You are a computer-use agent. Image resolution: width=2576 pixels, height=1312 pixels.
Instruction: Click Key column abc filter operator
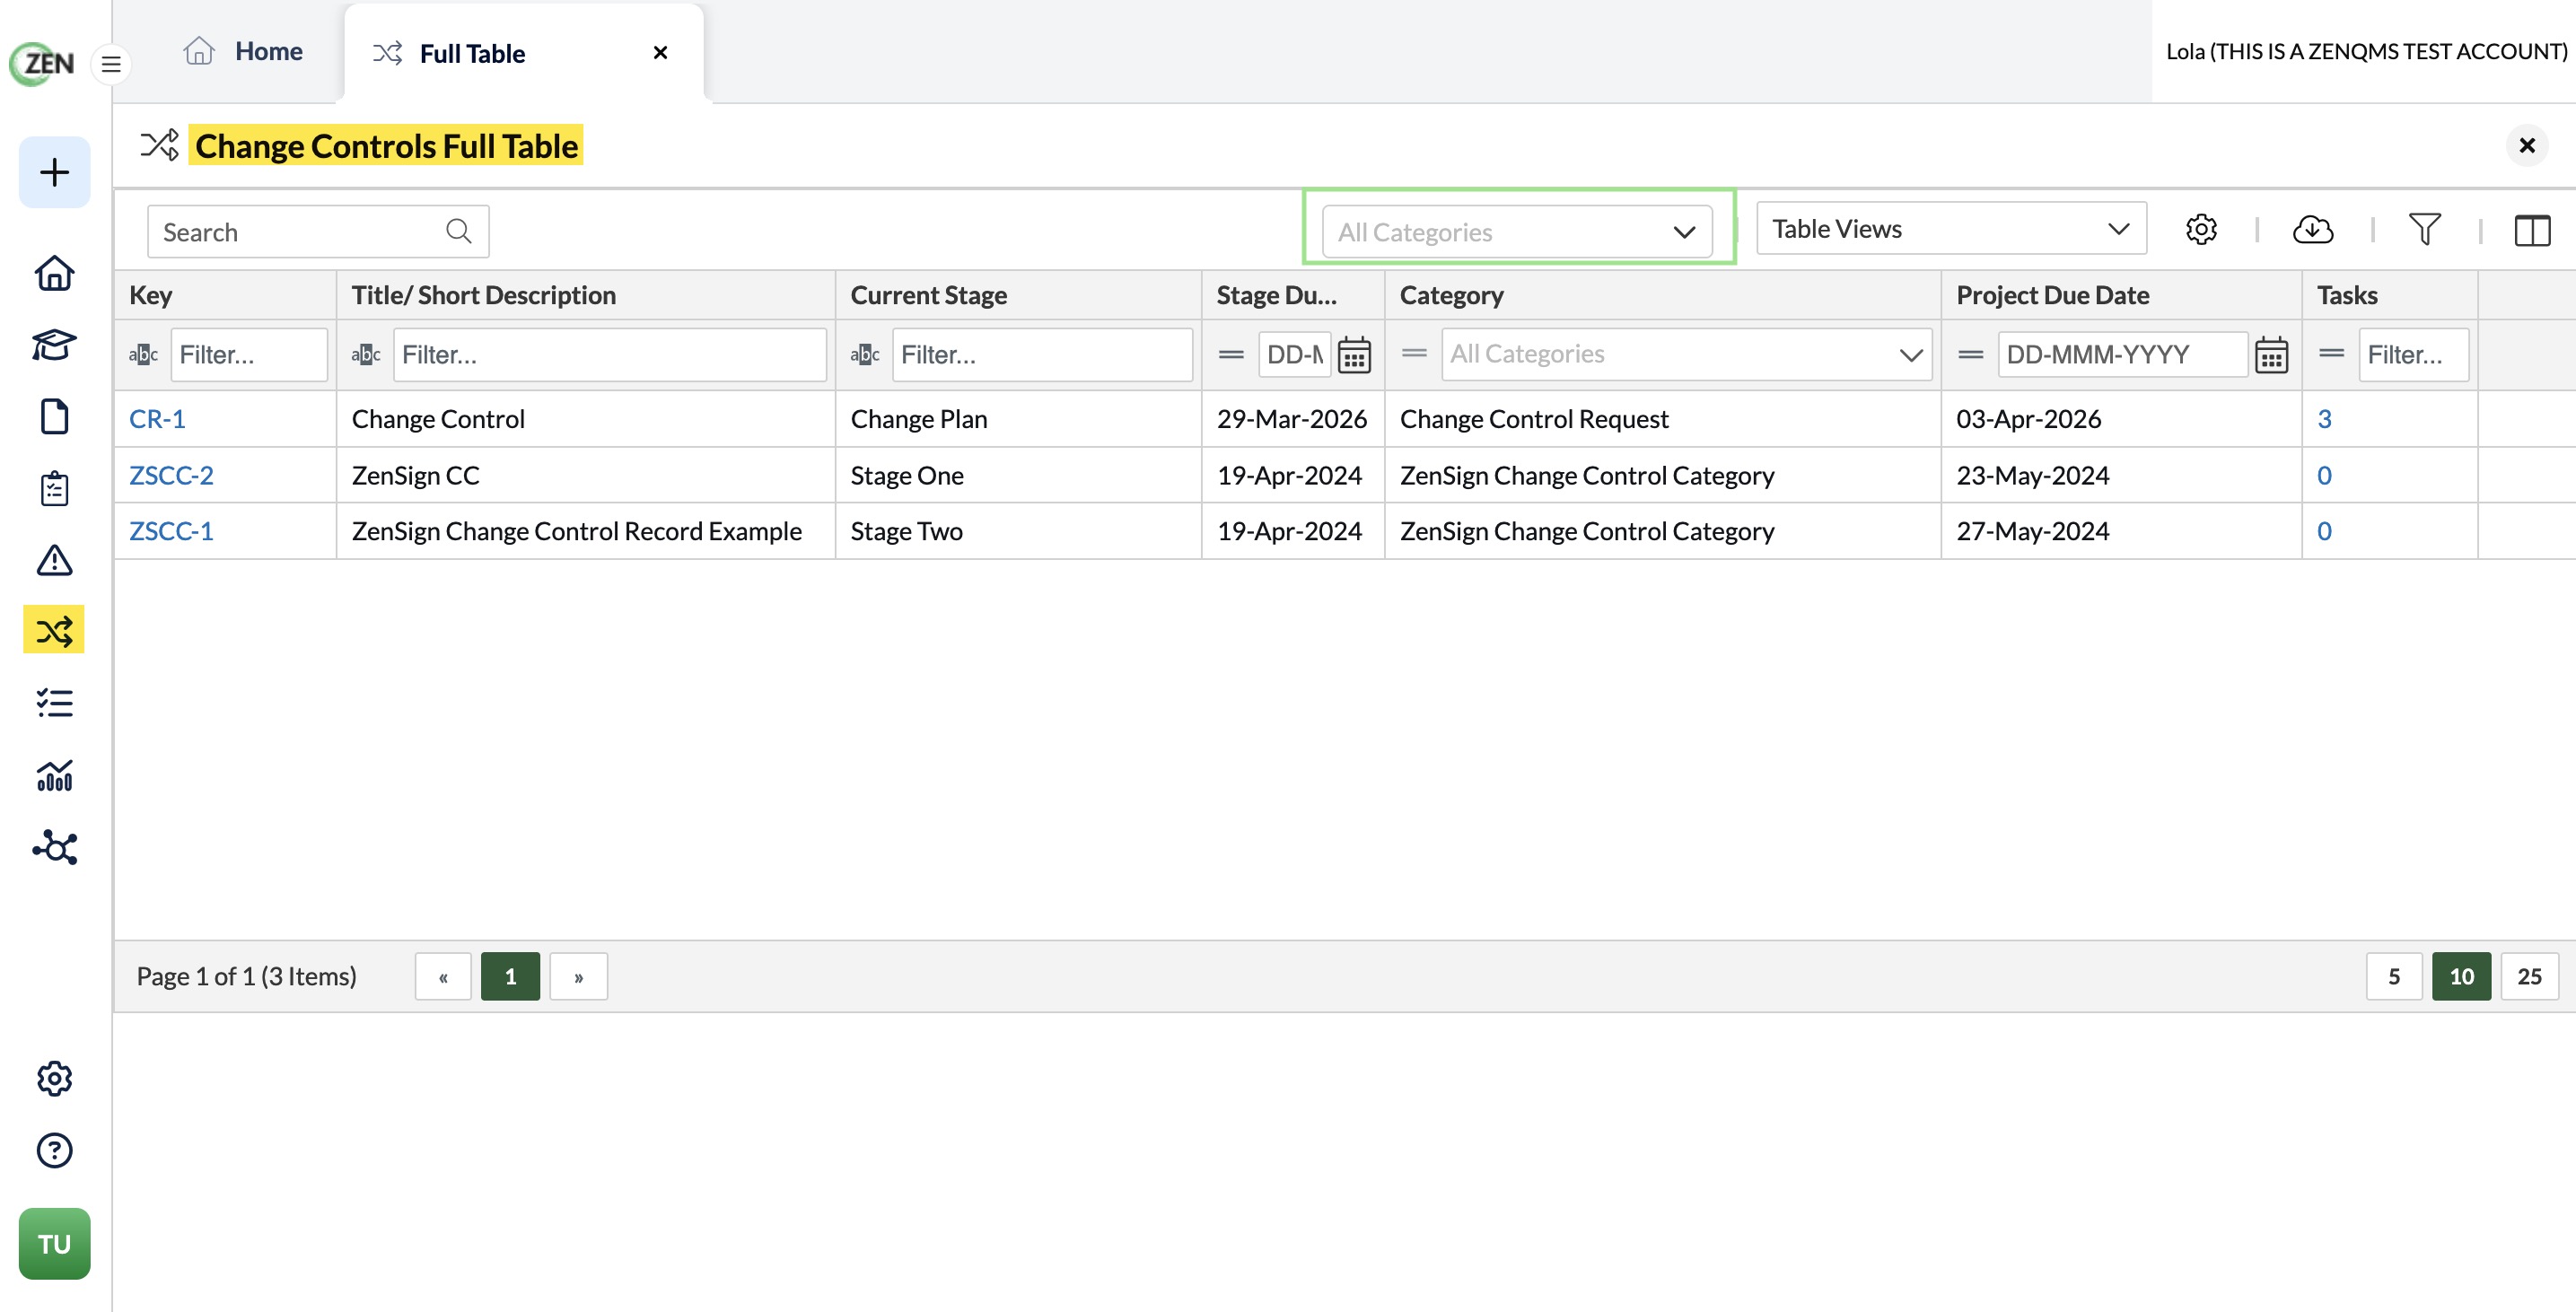[143, 354]
